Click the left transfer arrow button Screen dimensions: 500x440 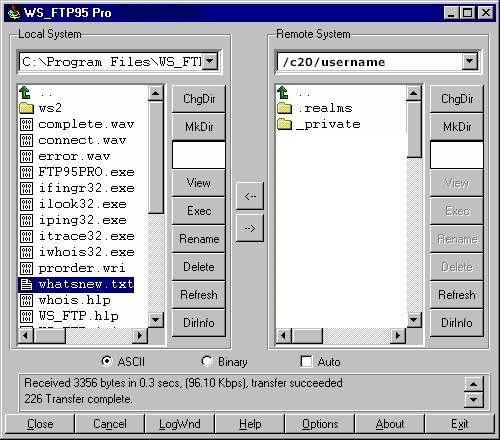[x=250, y=196]
